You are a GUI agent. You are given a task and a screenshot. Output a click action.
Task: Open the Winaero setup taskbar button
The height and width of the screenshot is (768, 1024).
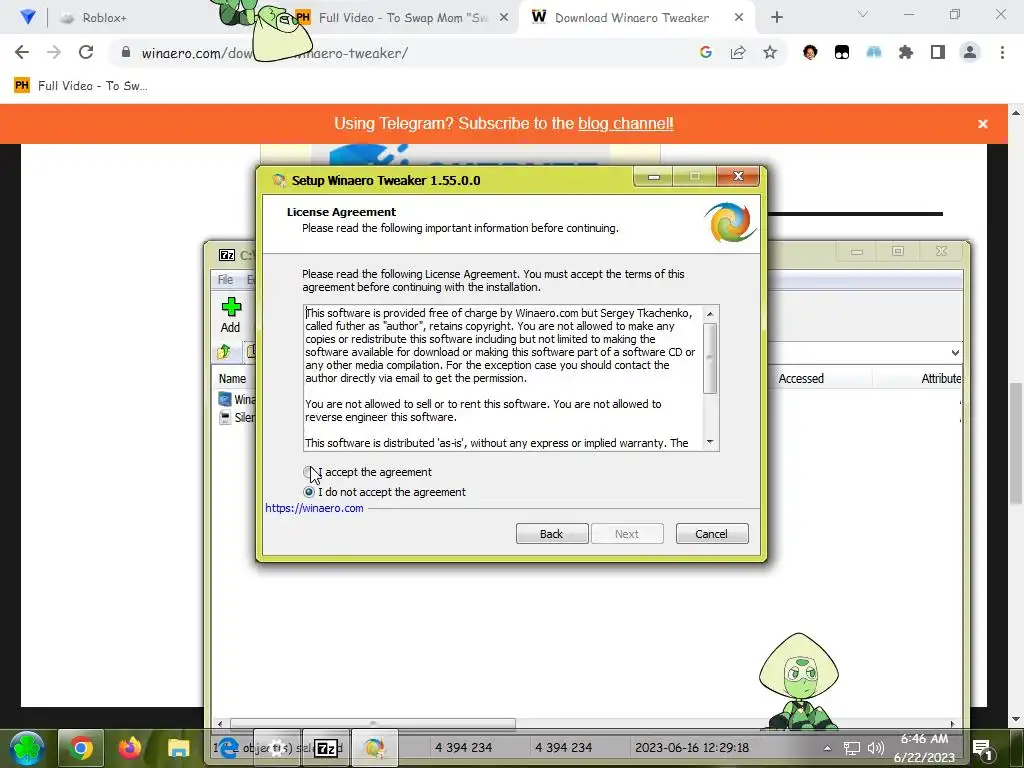point(374,748)
